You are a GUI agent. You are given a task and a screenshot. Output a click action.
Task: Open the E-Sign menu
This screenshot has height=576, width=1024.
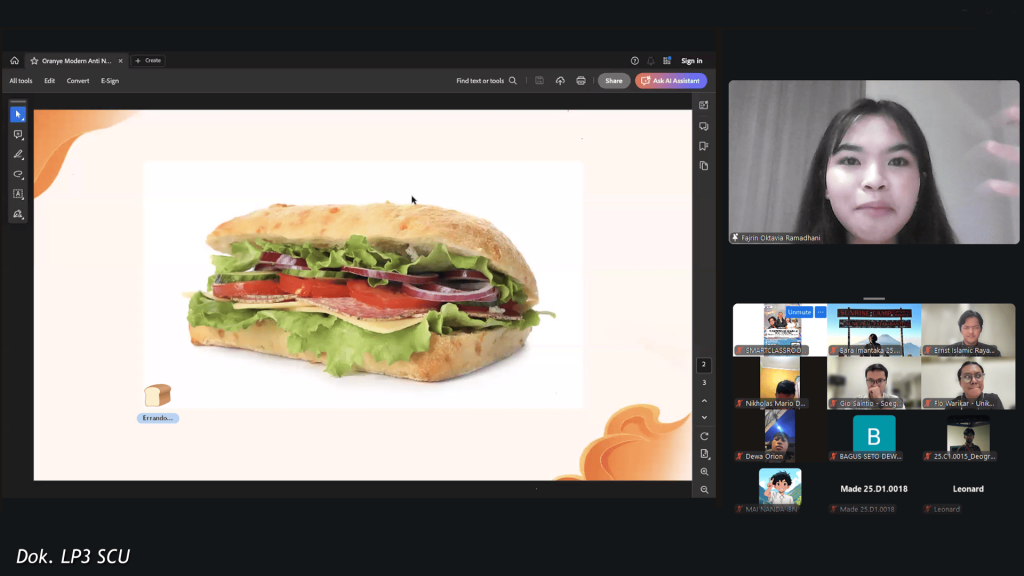(110, 81)
